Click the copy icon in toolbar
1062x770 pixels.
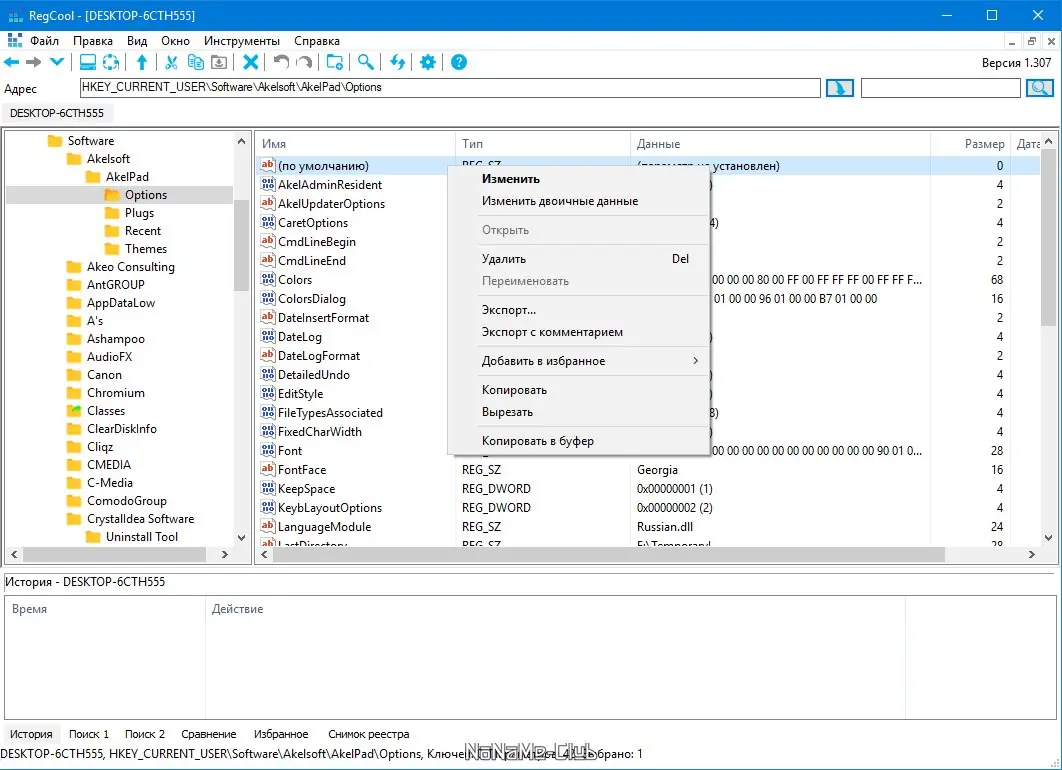tap(196, 63)
